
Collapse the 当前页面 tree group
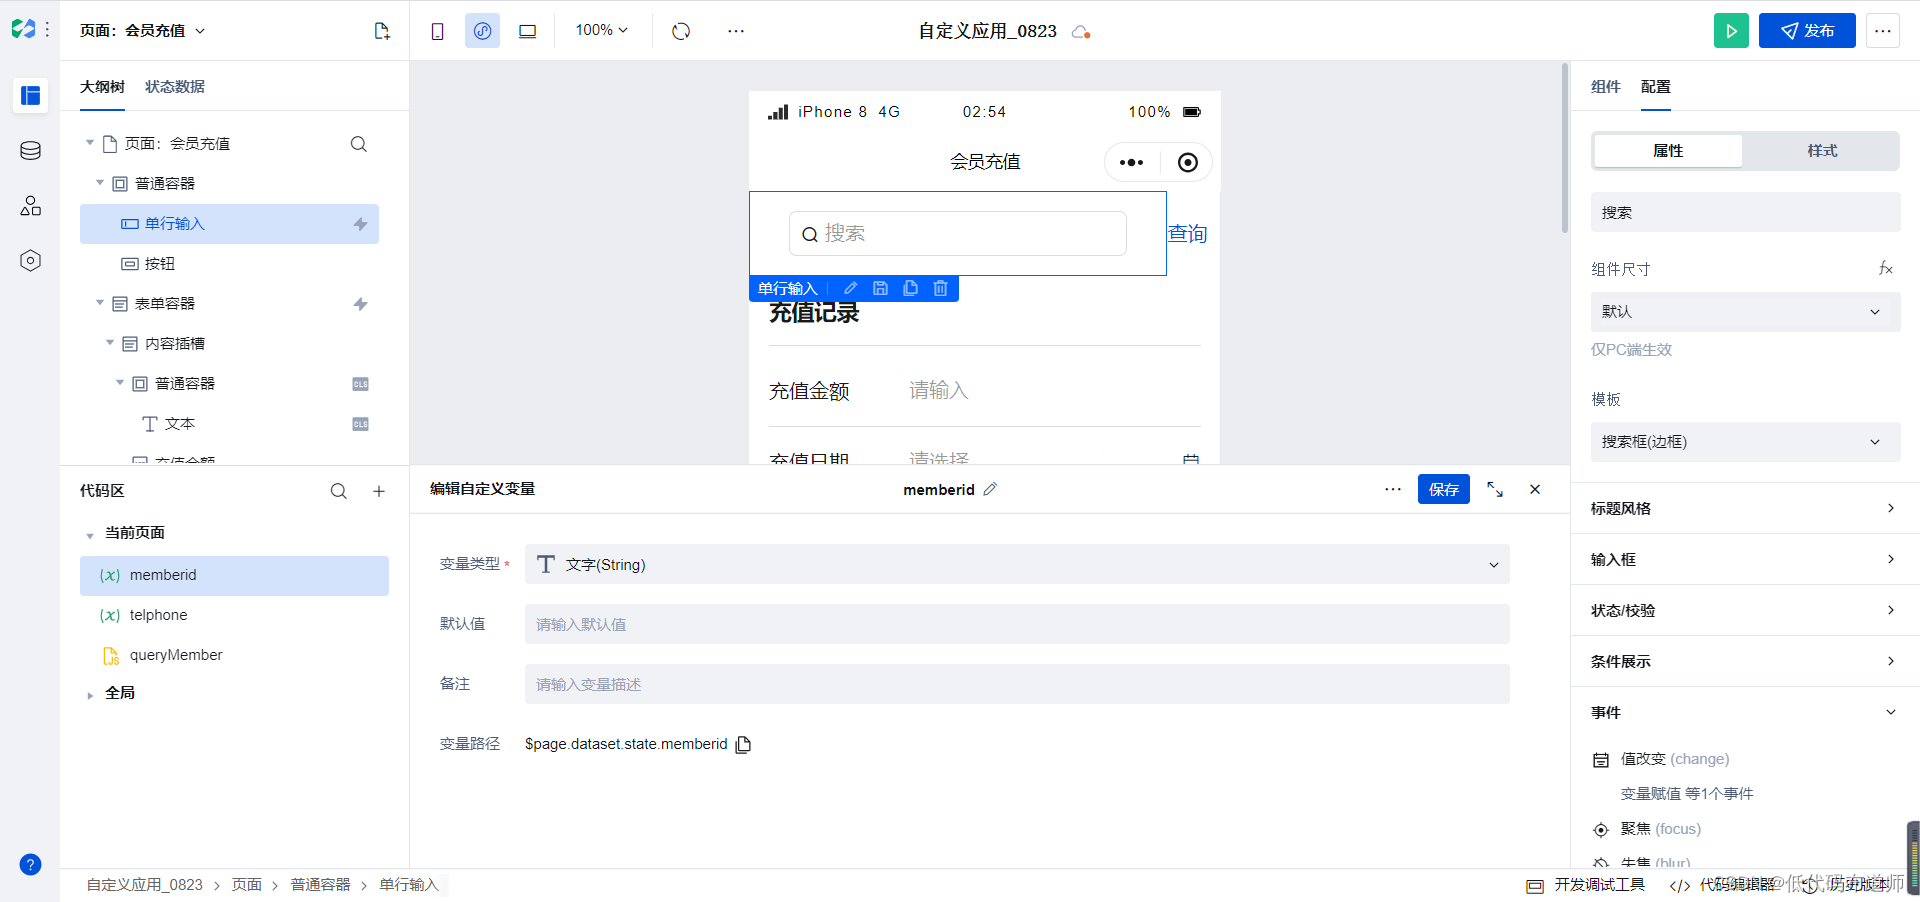click(x=90, y=535)
